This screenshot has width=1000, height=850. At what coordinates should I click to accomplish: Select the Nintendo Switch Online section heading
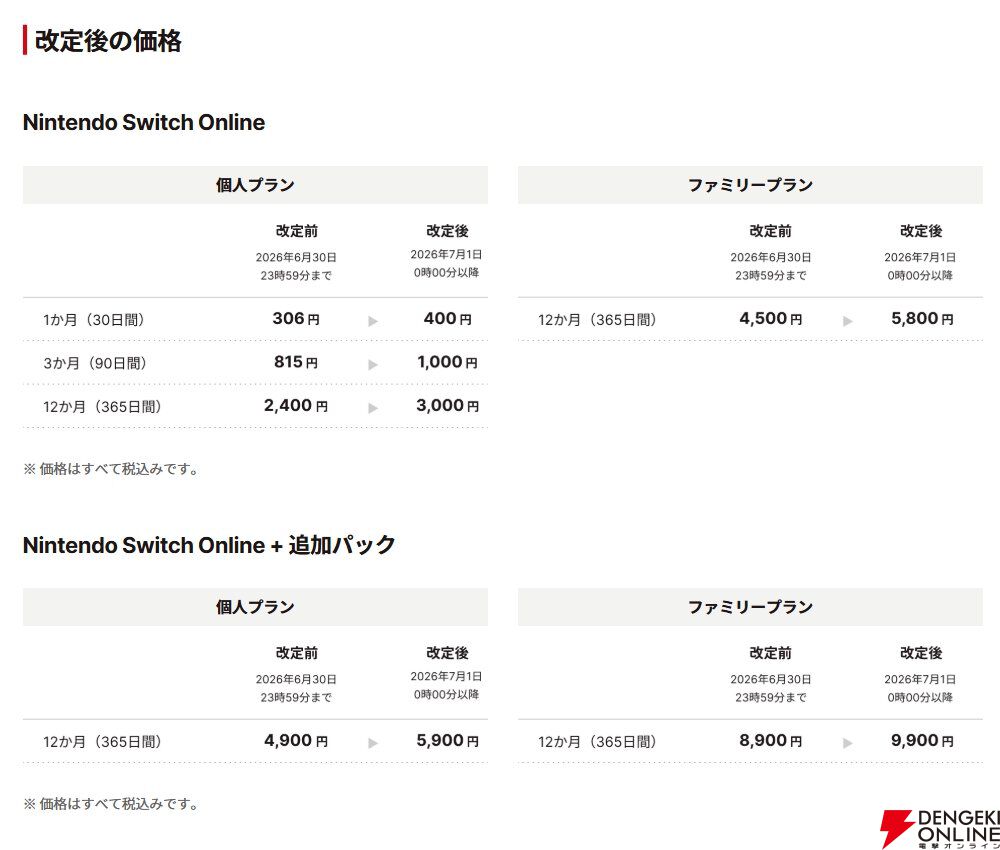143,122
